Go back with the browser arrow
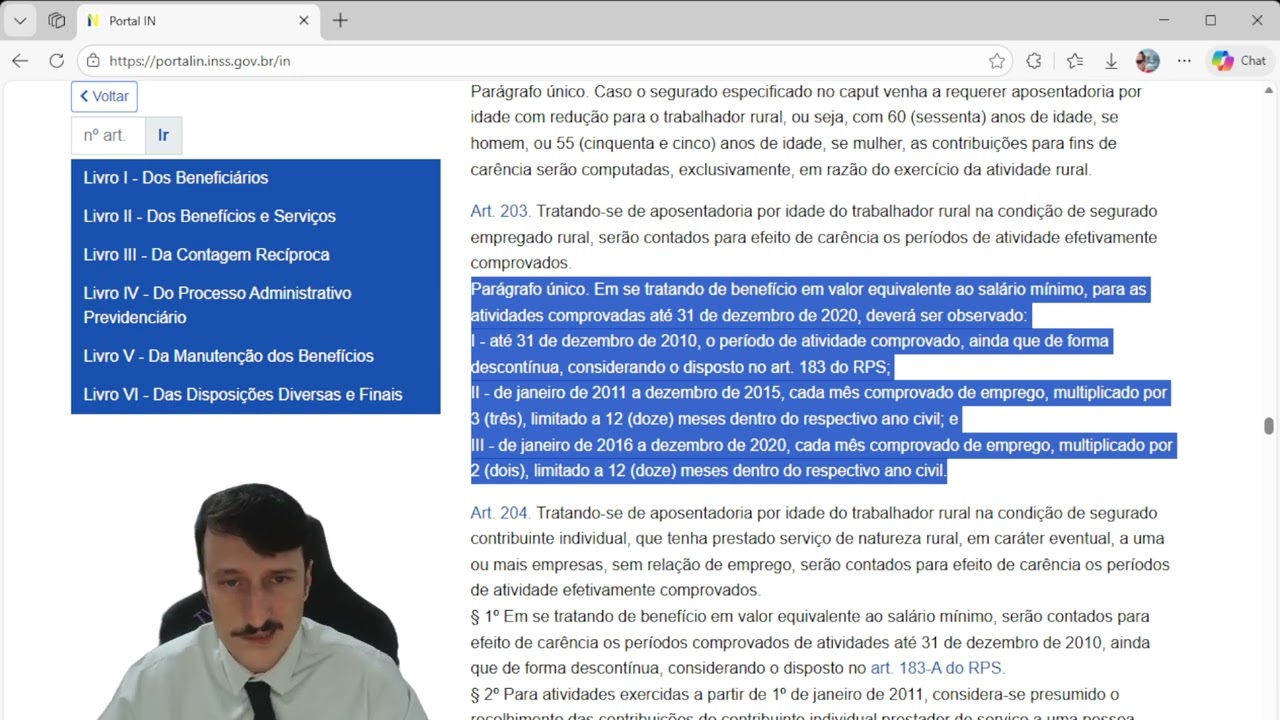Image resolution: width=1280 pixels, height=720 pixels. coord(20,61)
